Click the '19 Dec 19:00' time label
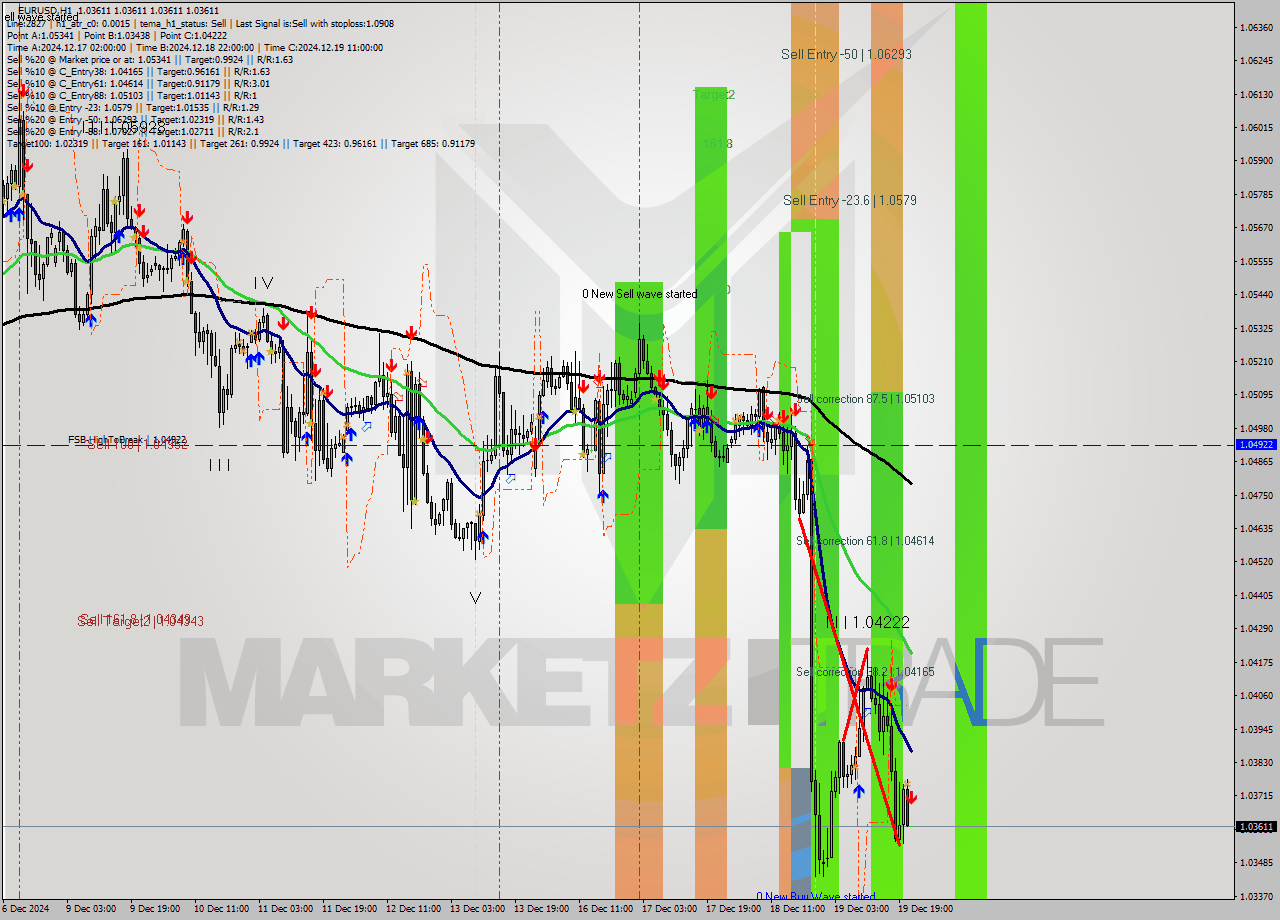The width and height of the screenshot is (1280, 920). click(x=924, y=909)
